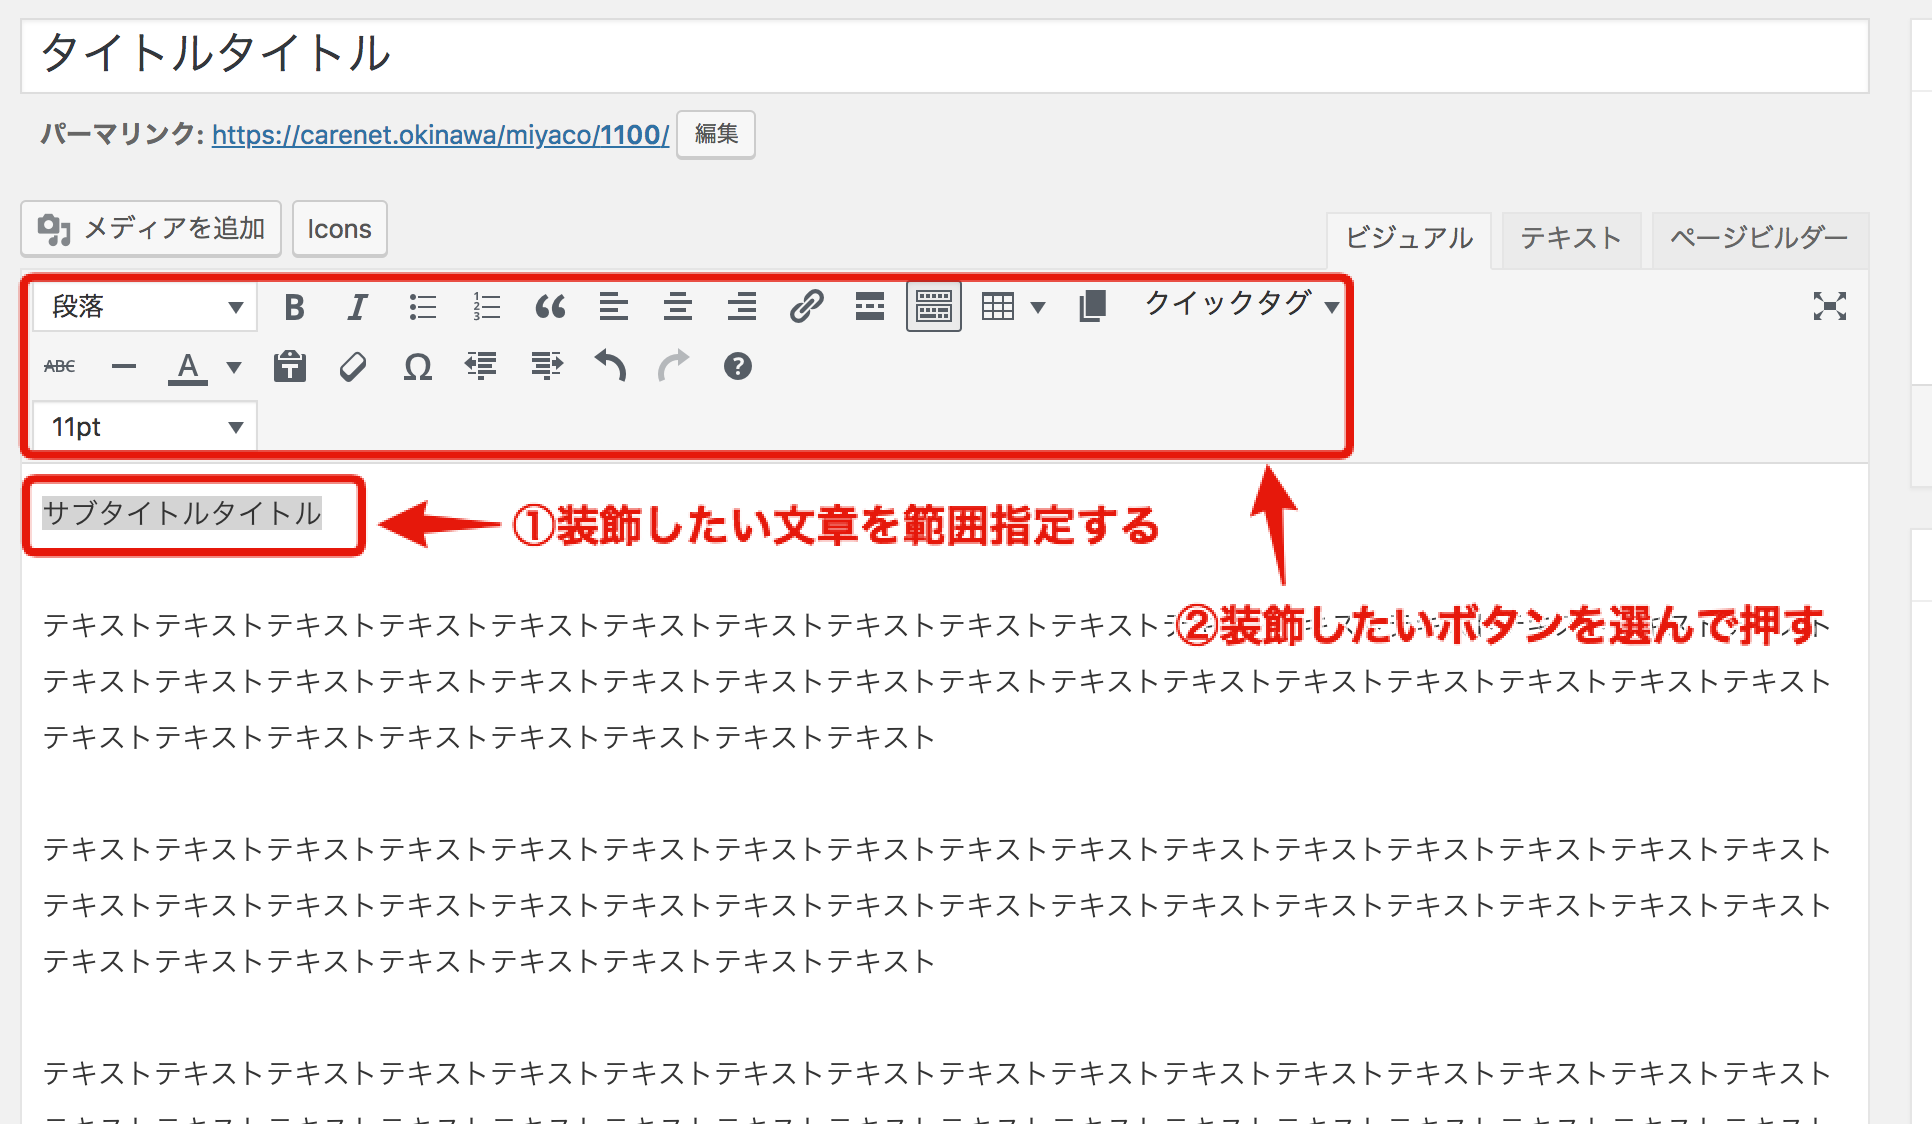Toggle distraction-free fullscreen mode

(x=1829, y=307)
